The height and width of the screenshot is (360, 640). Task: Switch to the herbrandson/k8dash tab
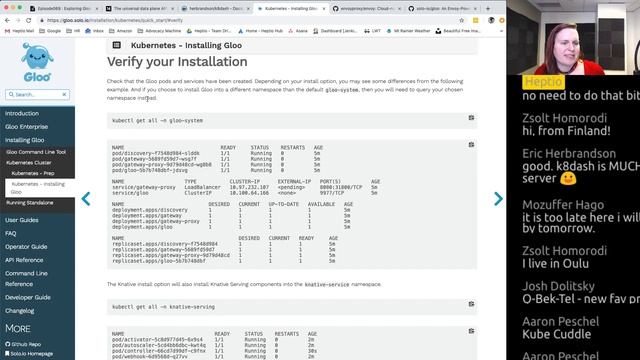pos(216,8)
